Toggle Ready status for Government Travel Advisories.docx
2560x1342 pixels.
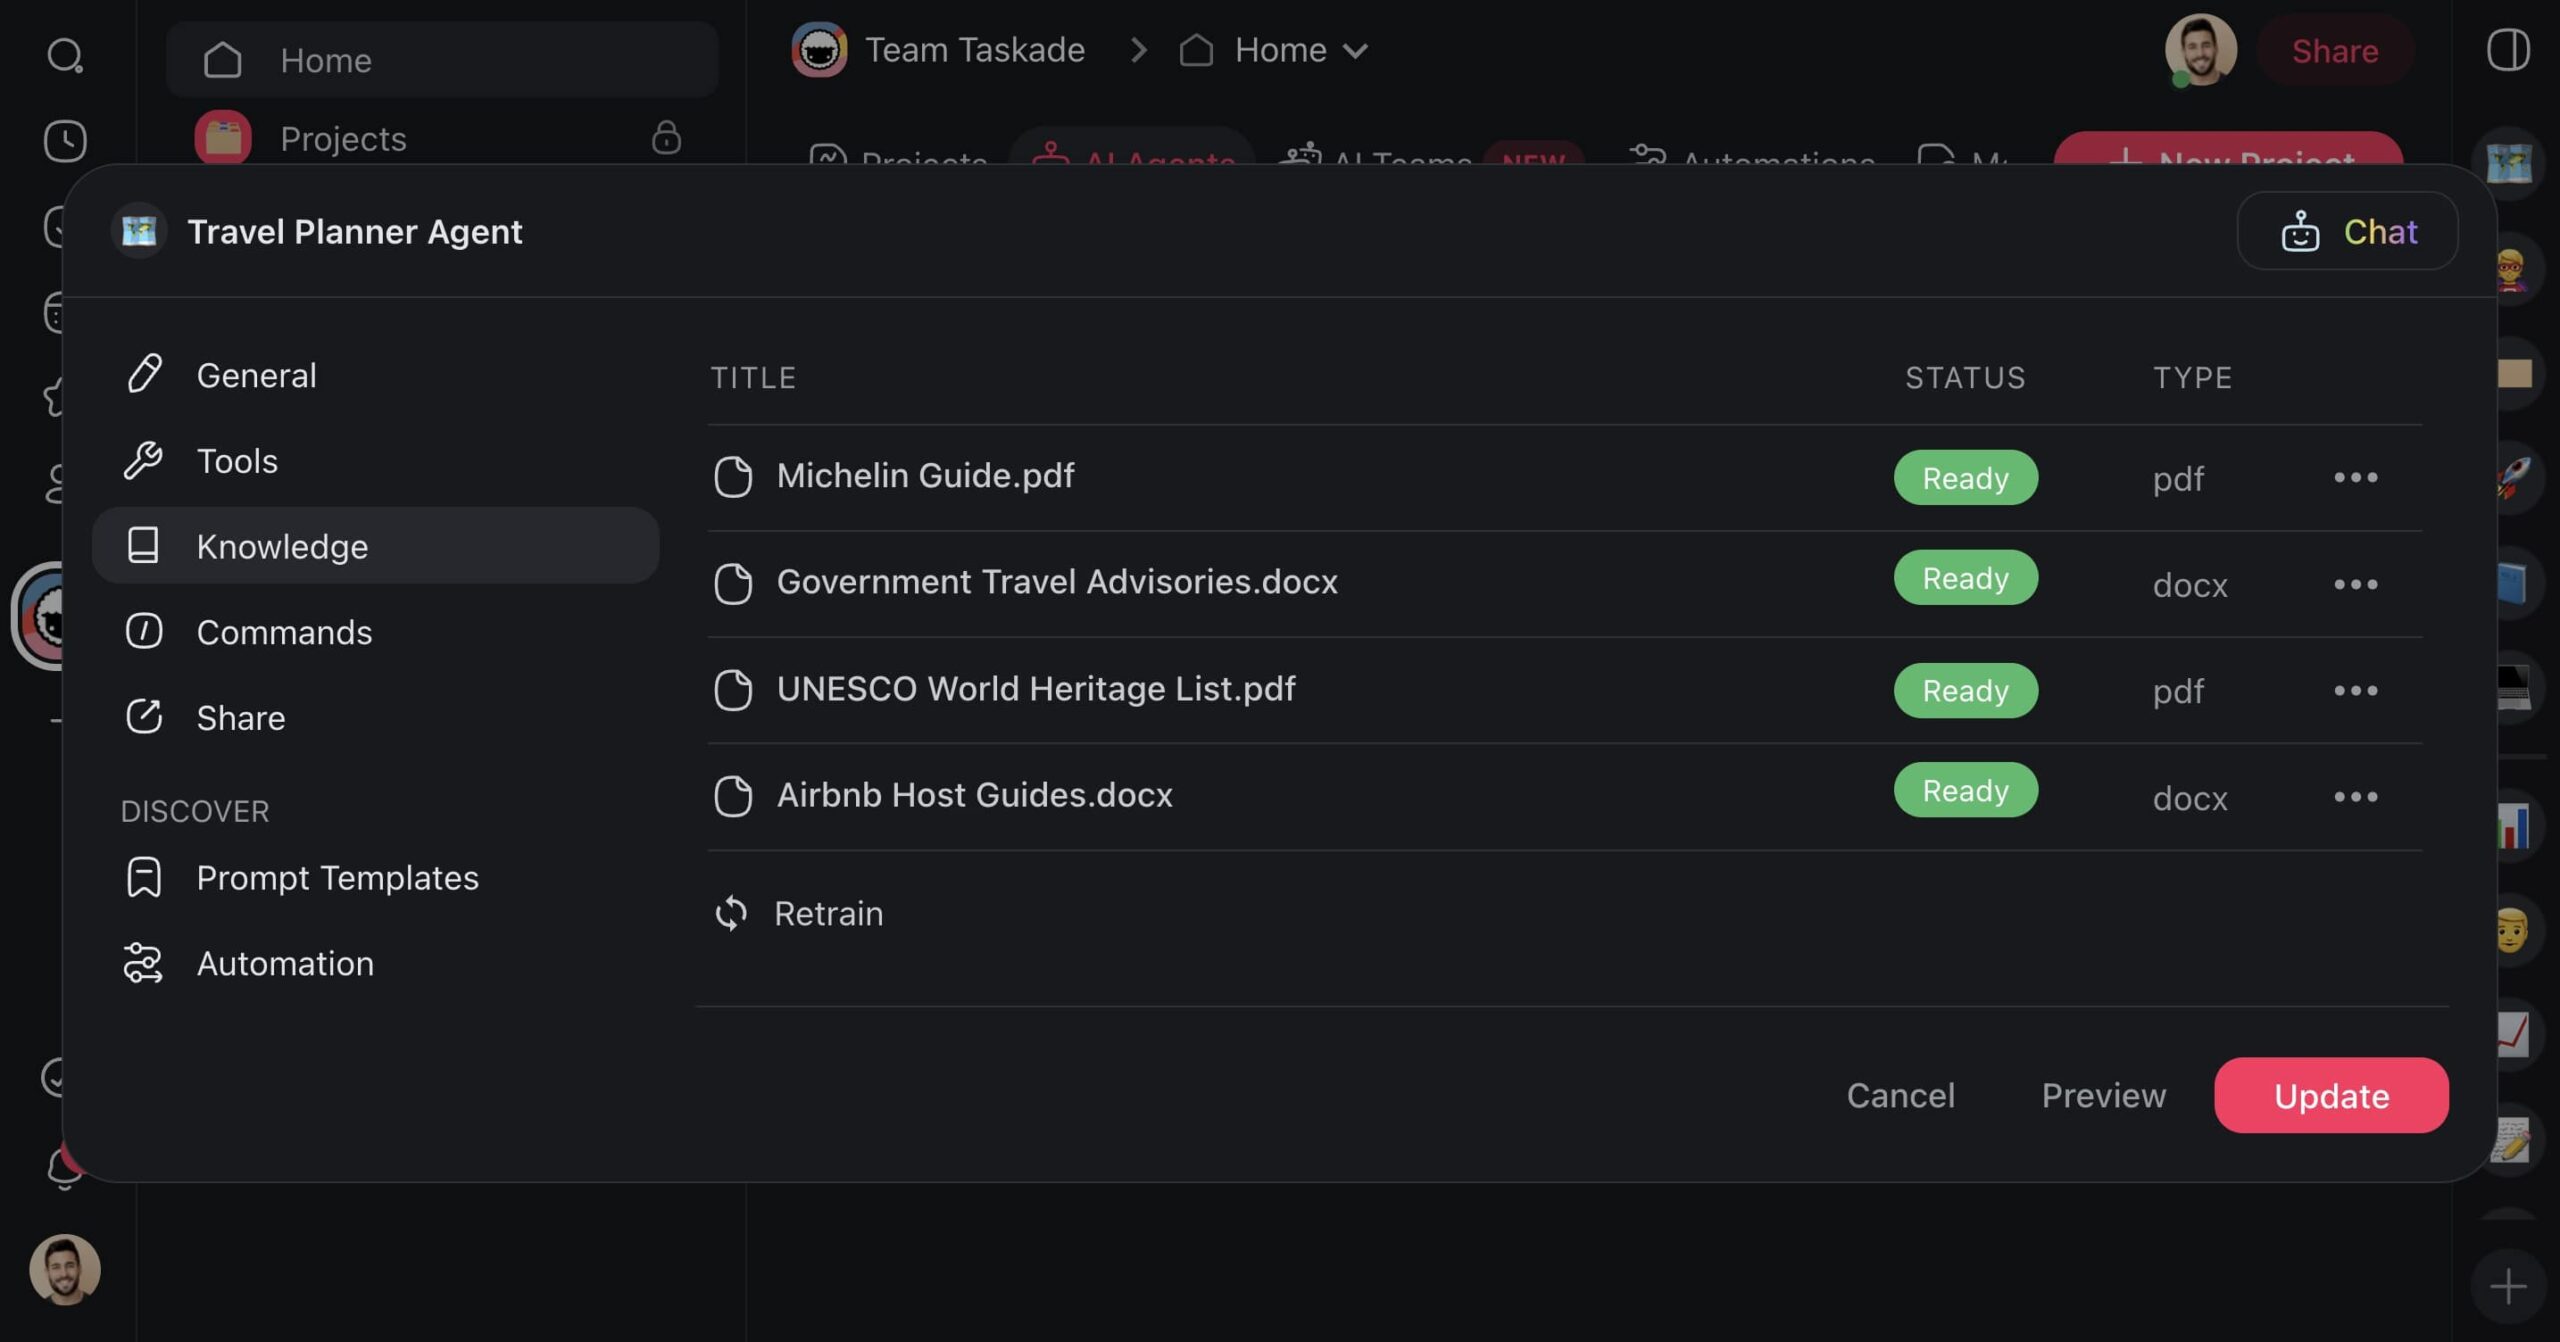click(1966, 582)
